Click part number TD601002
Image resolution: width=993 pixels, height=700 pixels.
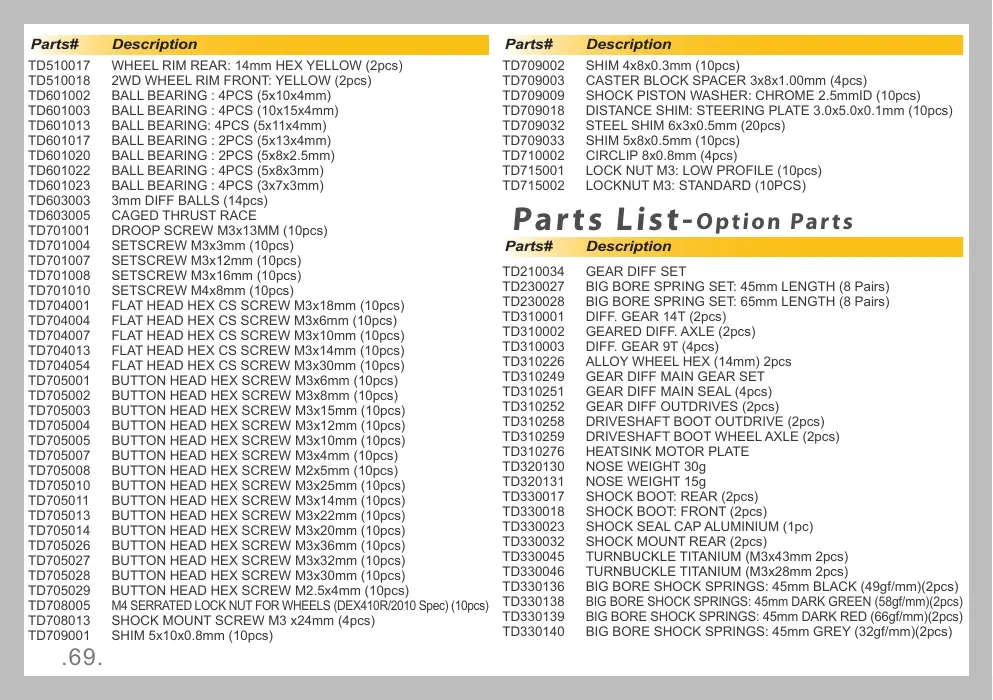59,96
